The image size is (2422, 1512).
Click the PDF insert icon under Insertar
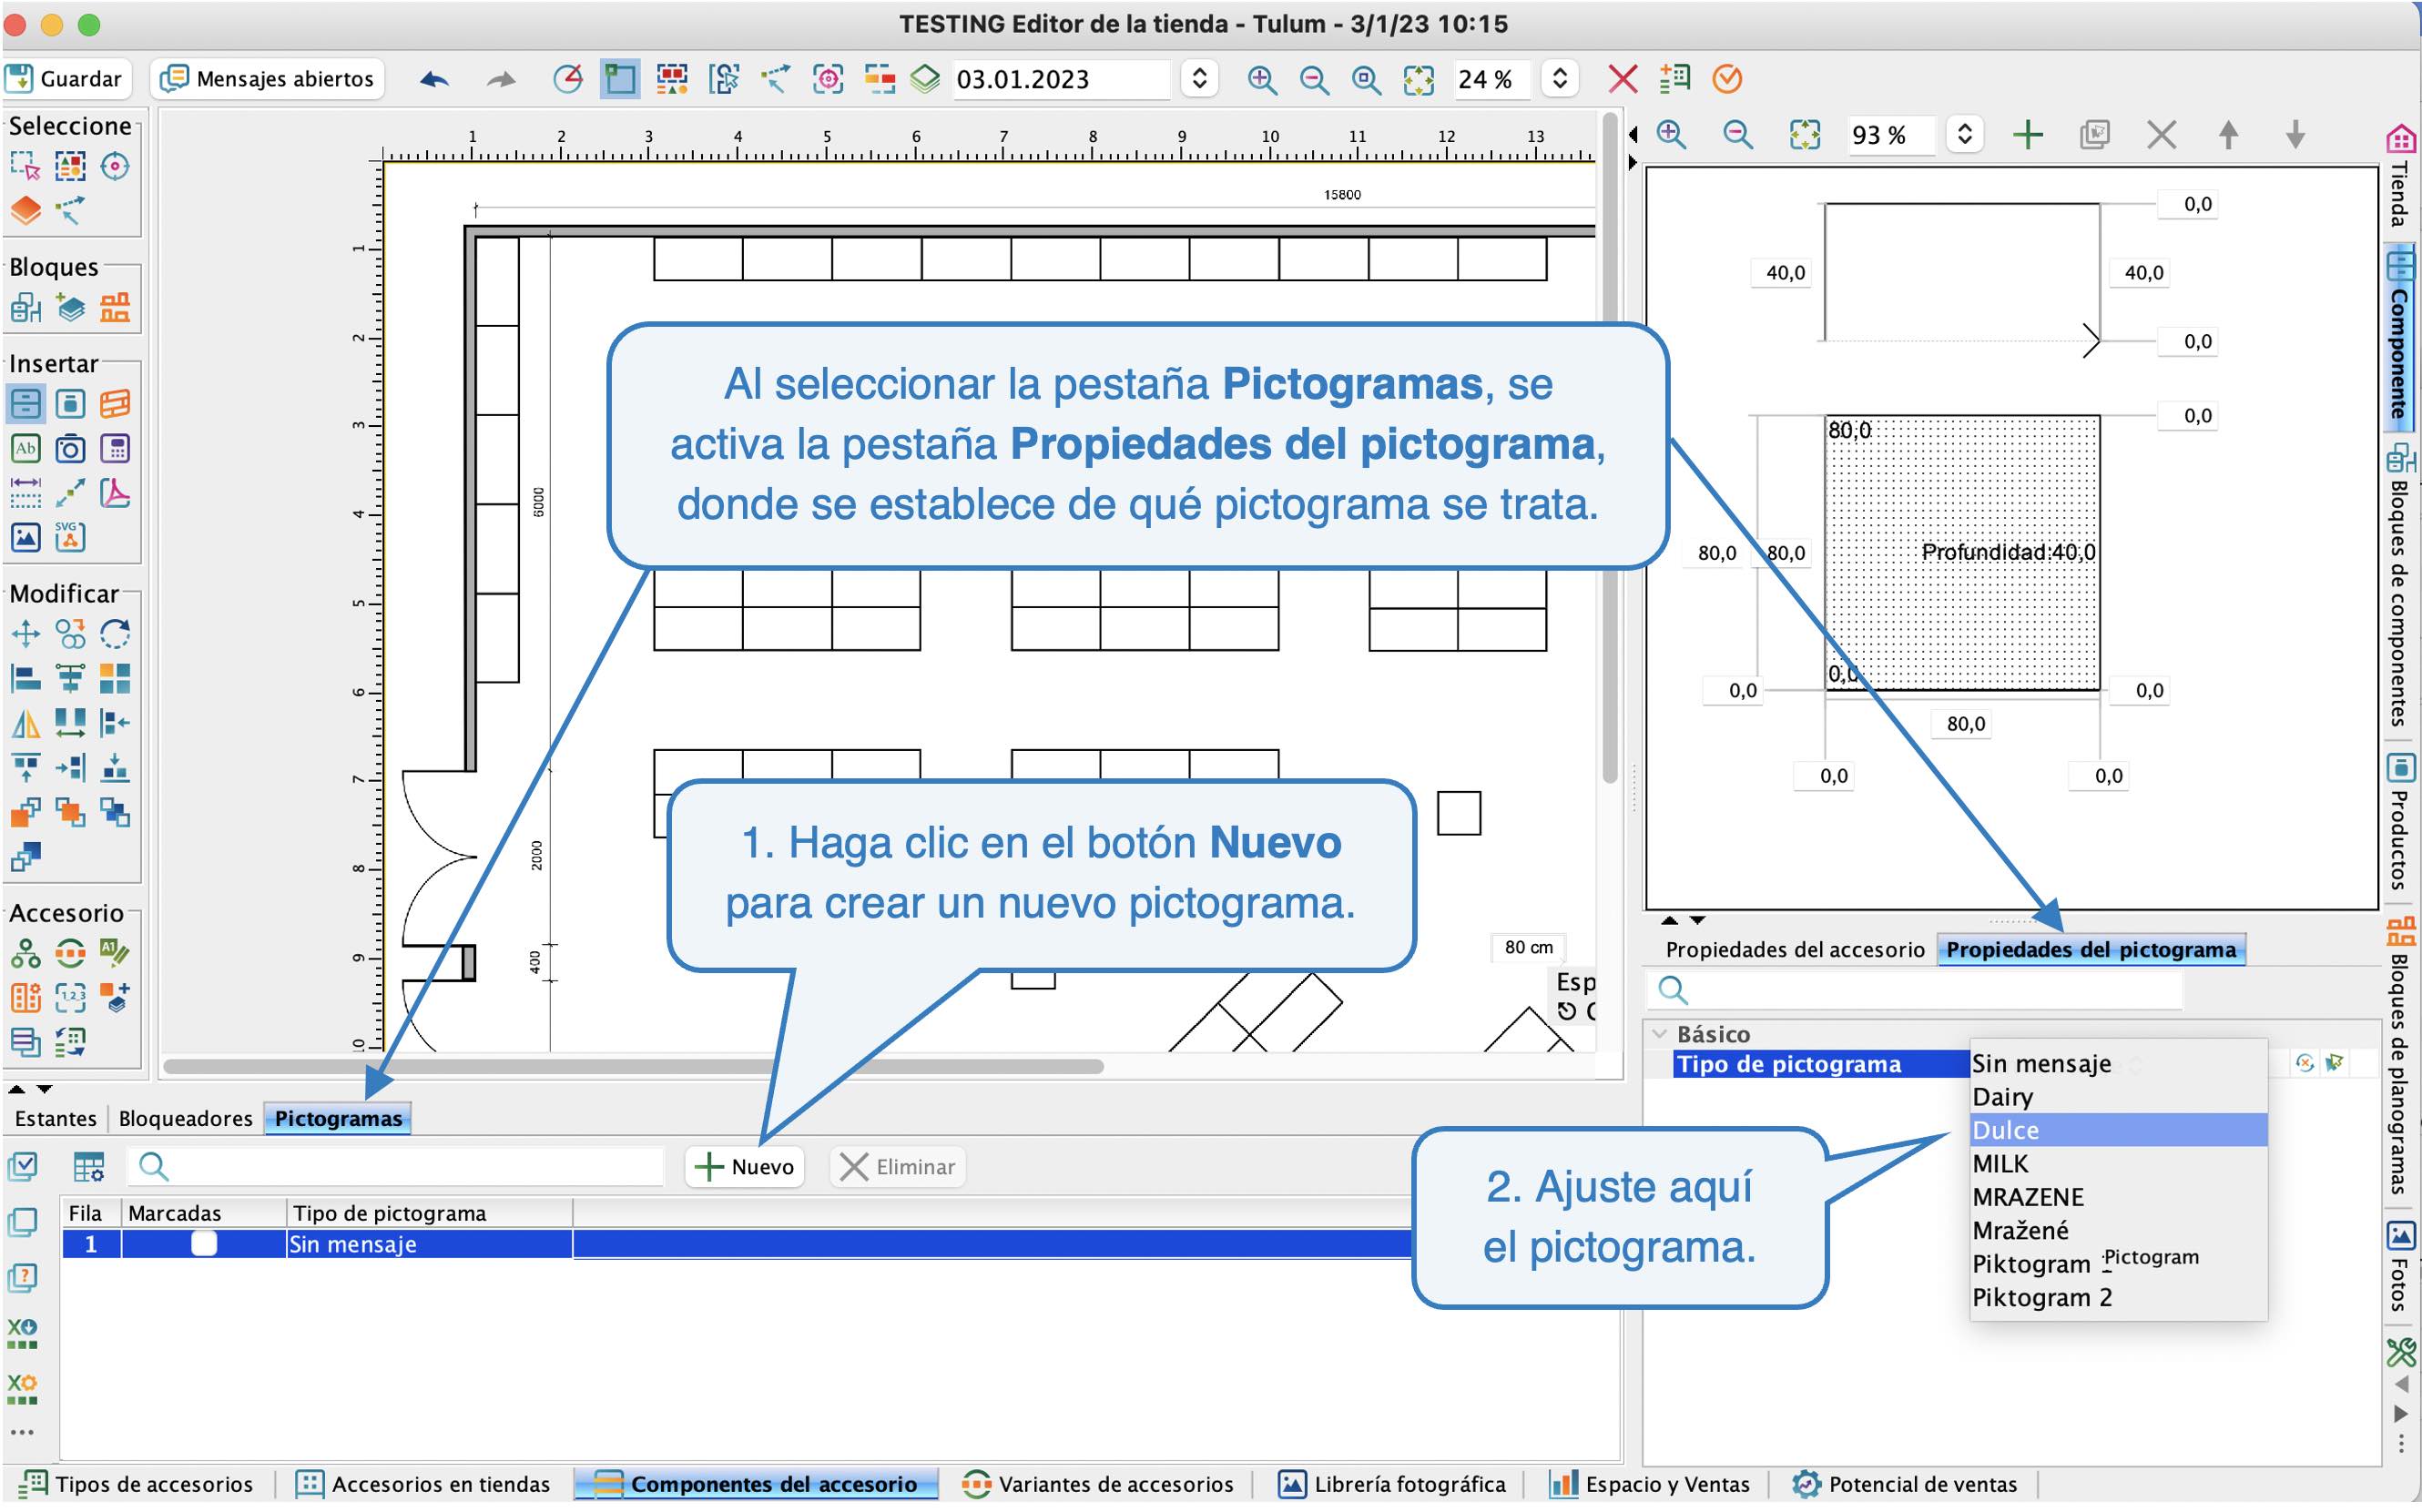coord(115,493)
